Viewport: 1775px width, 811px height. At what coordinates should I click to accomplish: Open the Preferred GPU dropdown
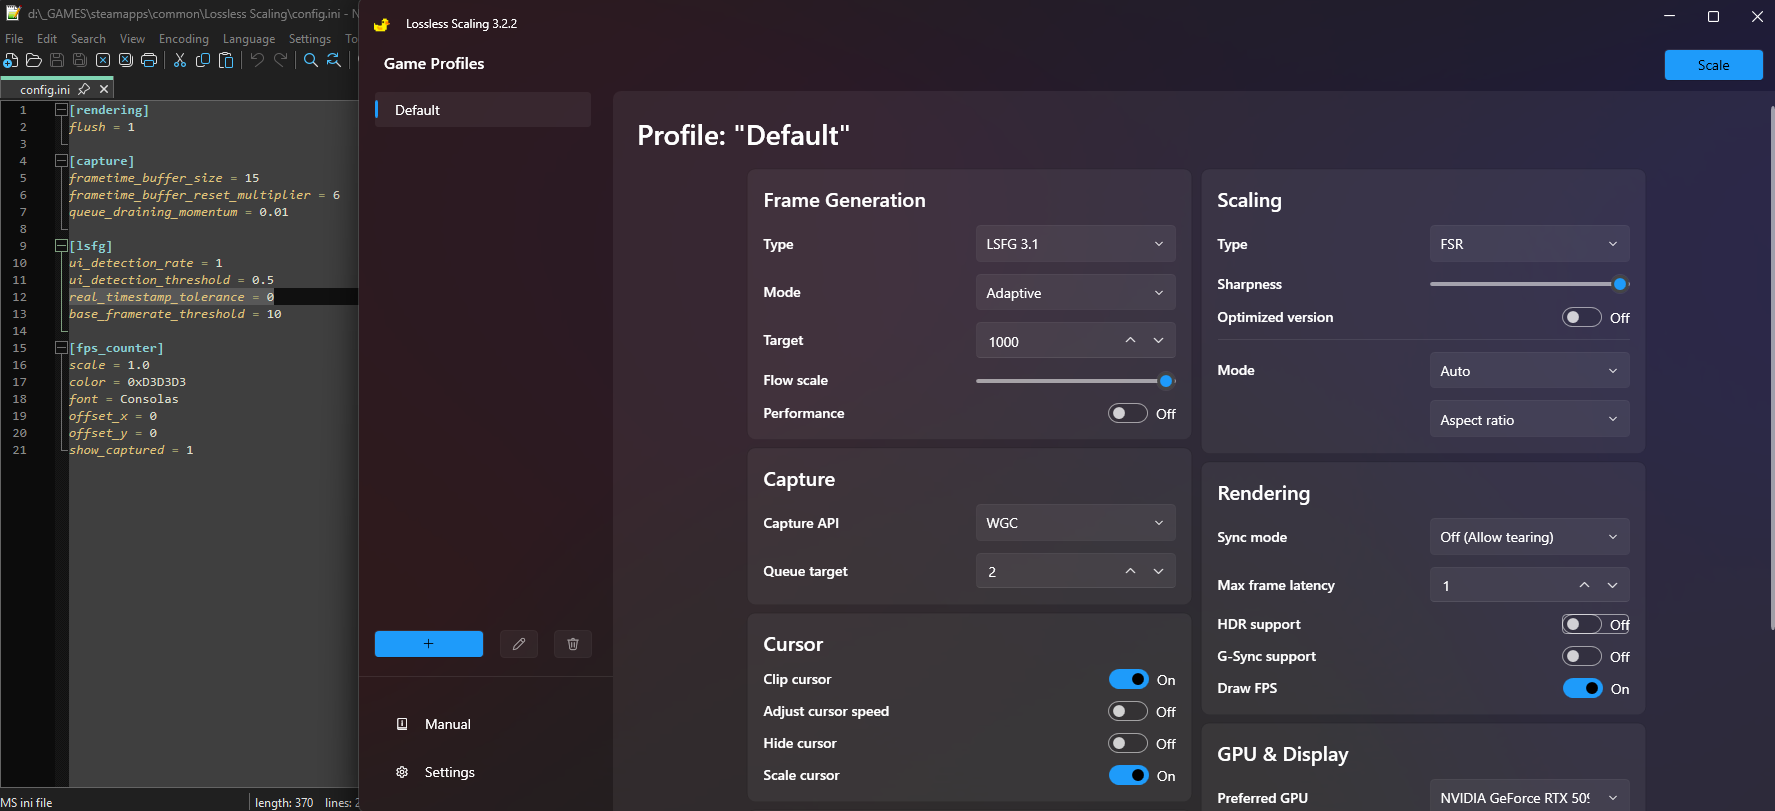pos(1529,797)
